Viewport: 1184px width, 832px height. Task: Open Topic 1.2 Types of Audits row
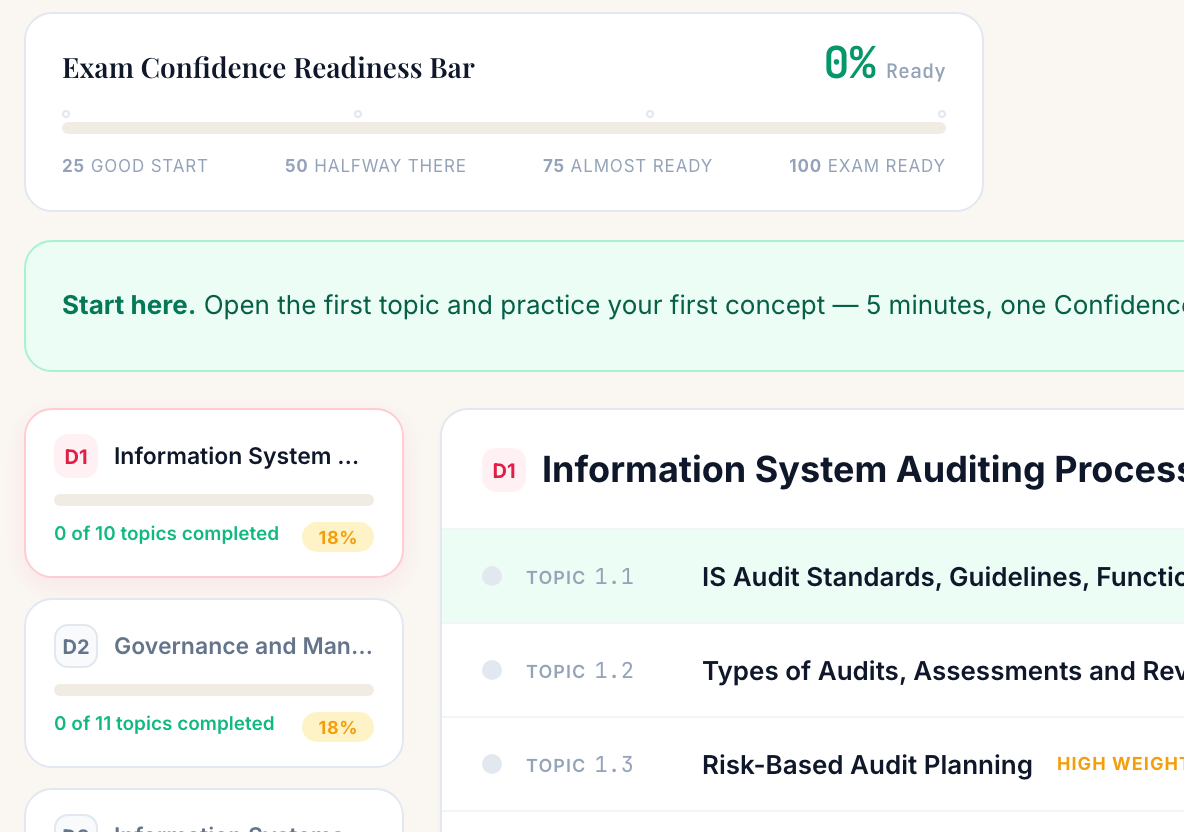click(x=812, y=670)
